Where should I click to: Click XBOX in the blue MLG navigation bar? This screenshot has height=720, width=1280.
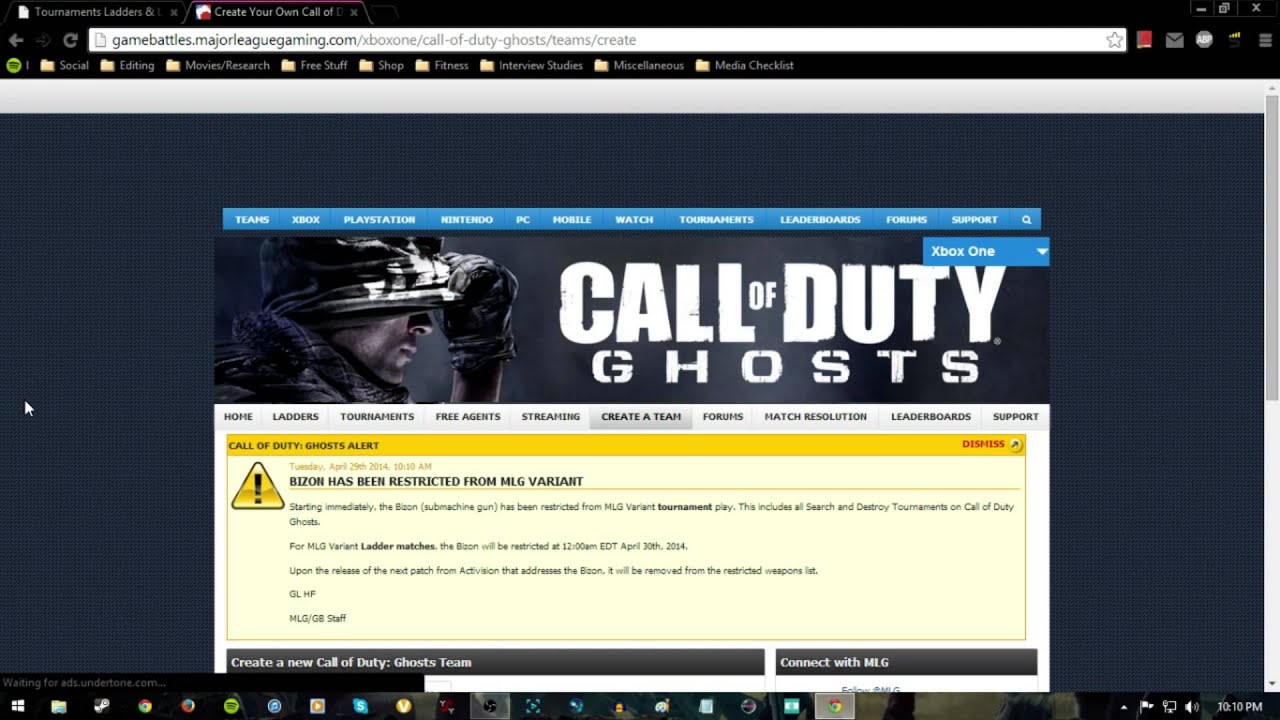click(306, 219)
